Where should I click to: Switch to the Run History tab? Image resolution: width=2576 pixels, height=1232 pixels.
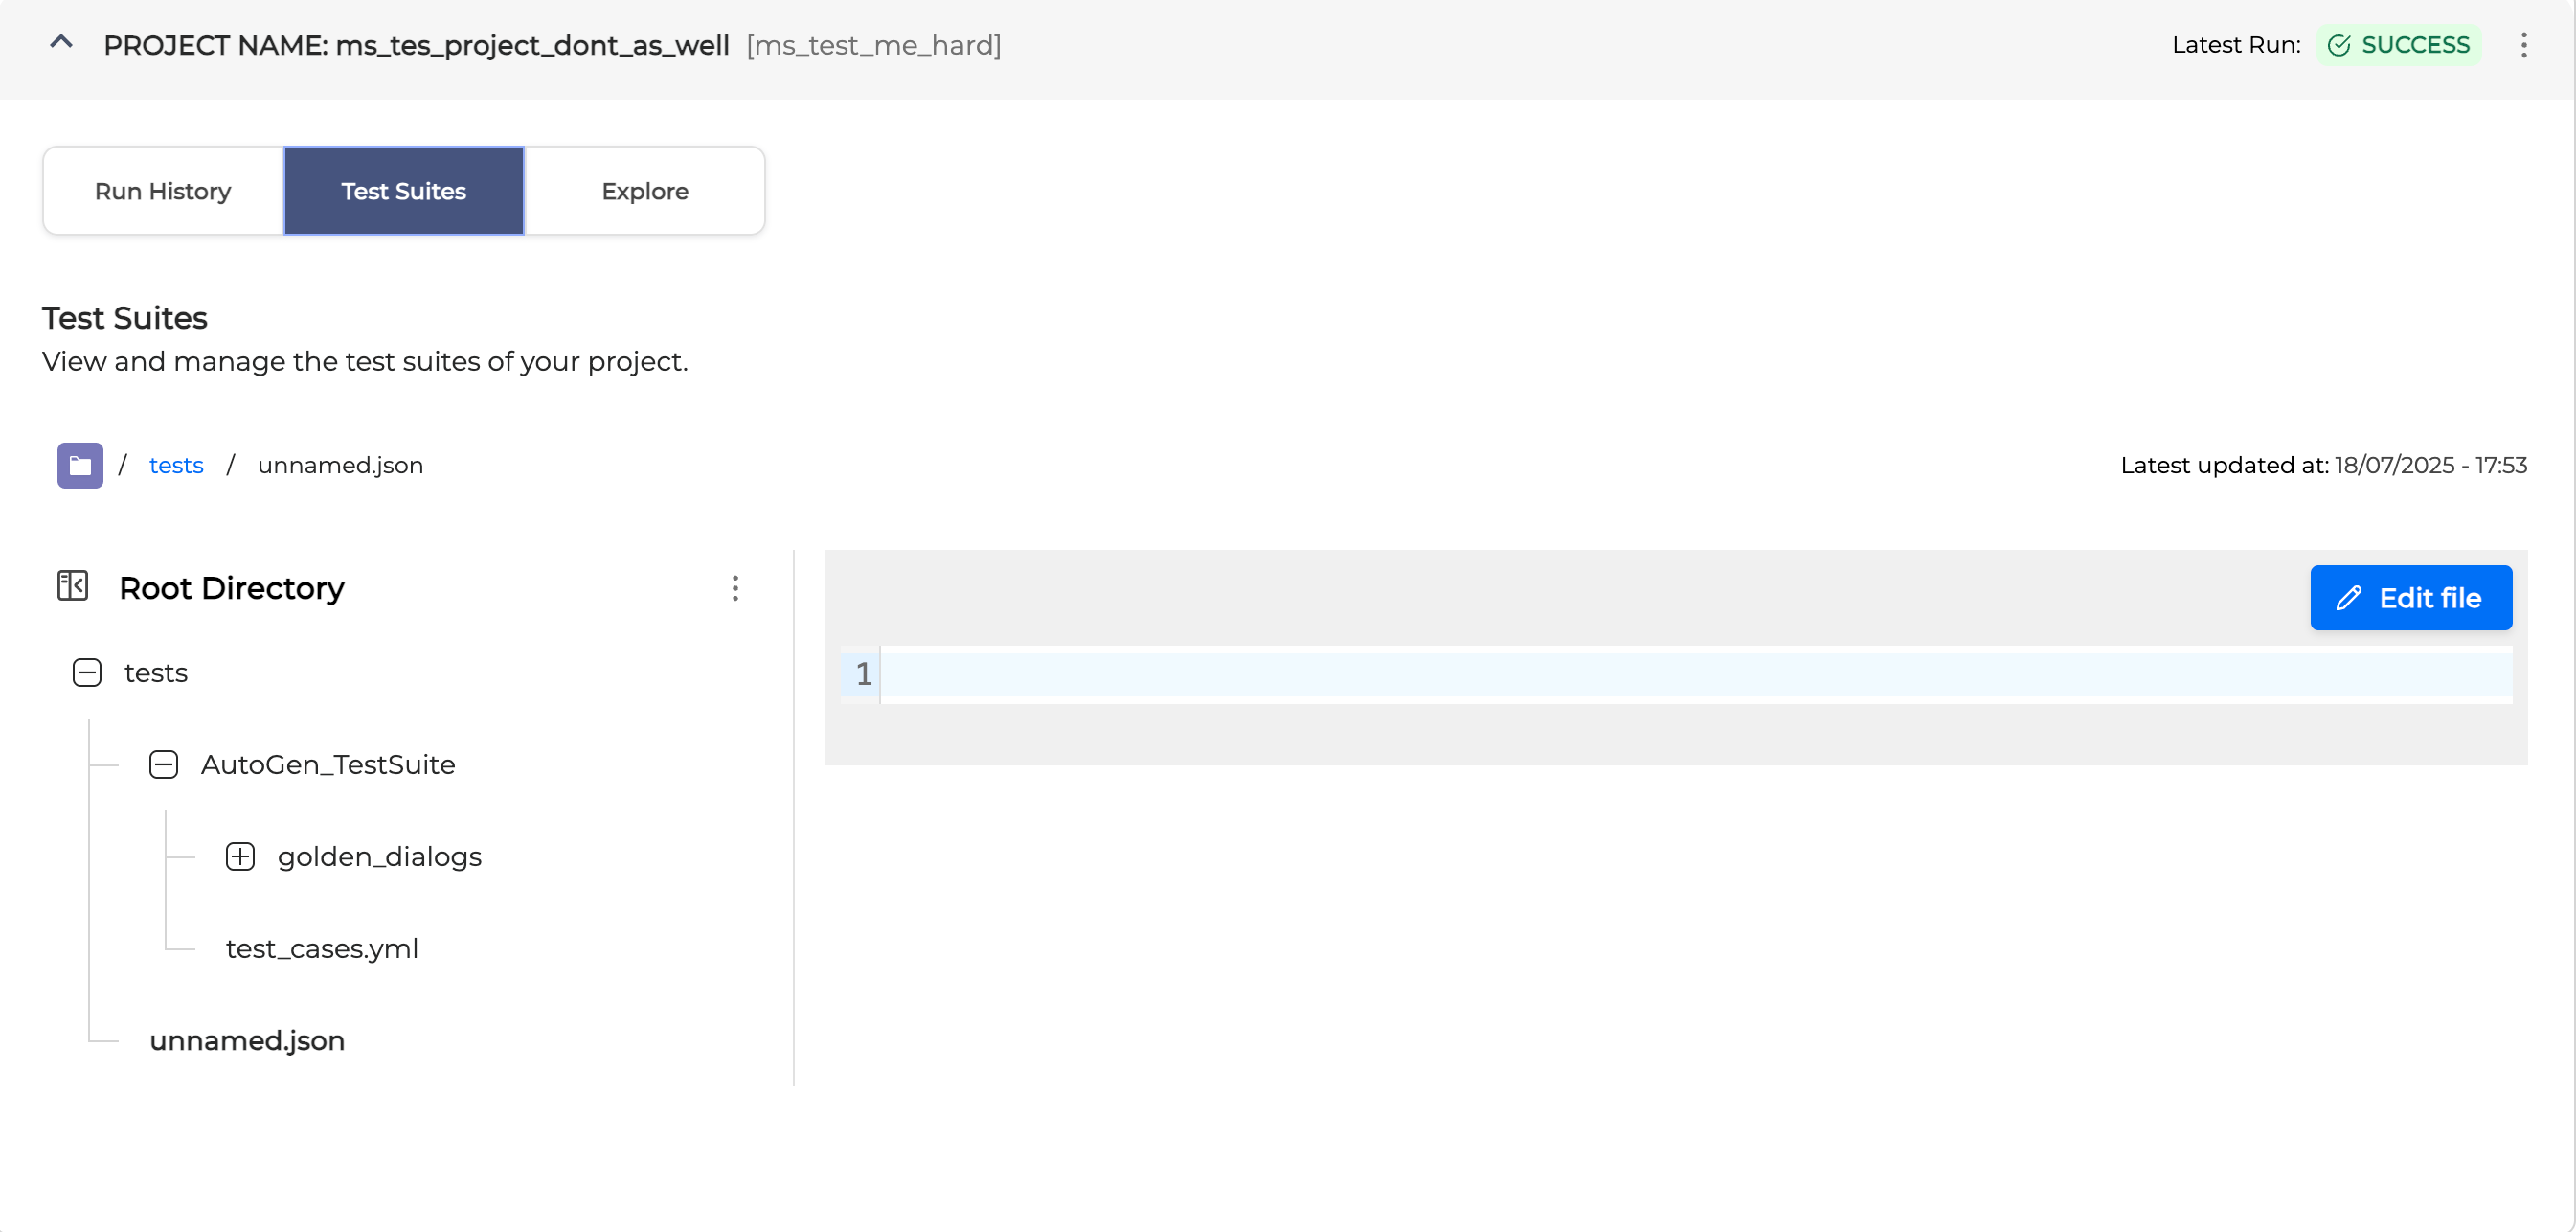coord(162,190)
